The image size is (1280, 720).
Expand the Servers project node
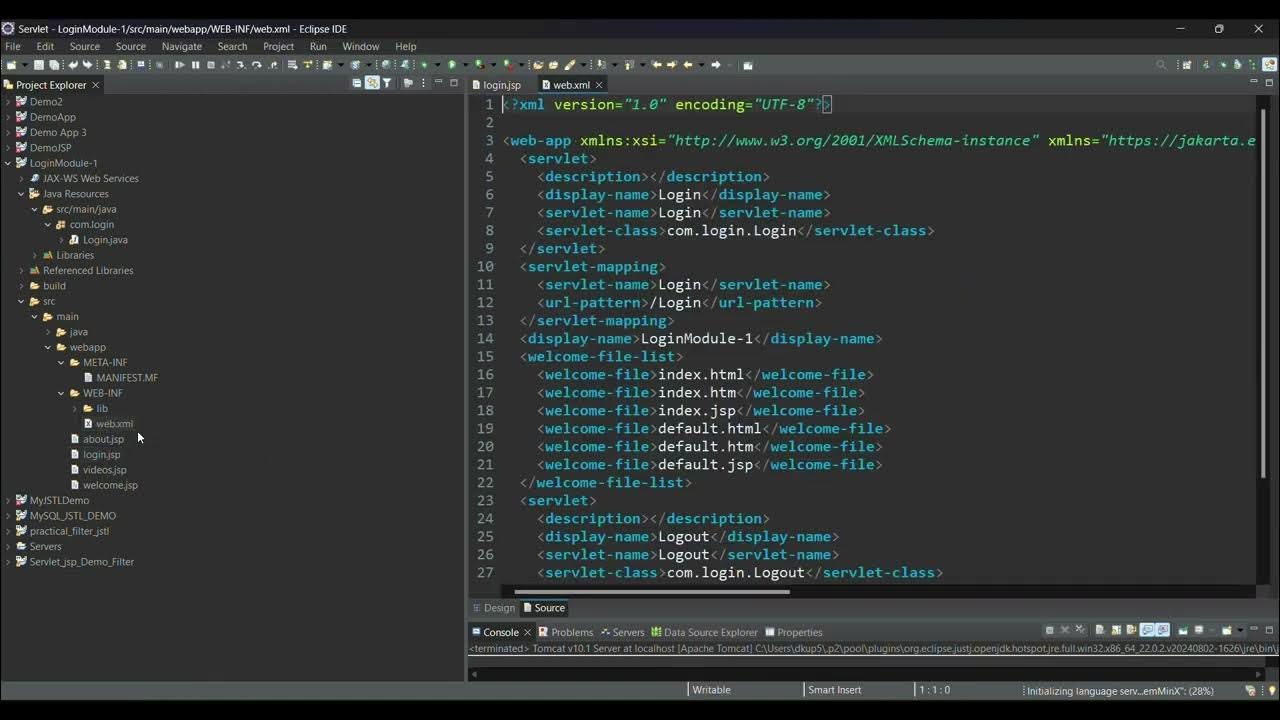tap(8, 546)
